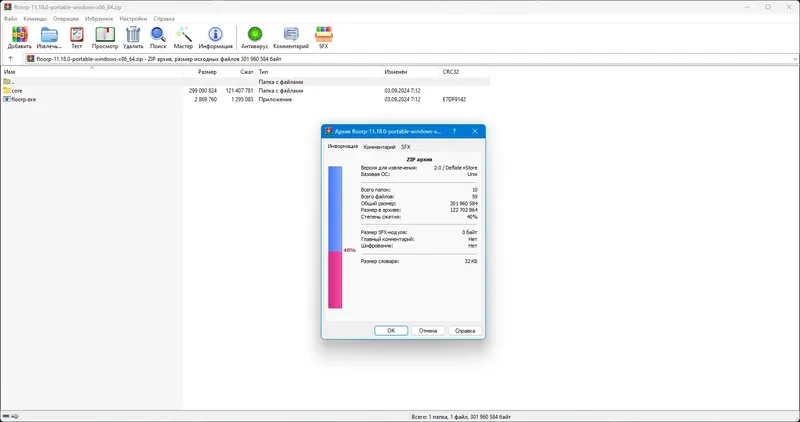Click the WinRAR icon in title bar
Screen dimensions: 800x422
[7, 7]
